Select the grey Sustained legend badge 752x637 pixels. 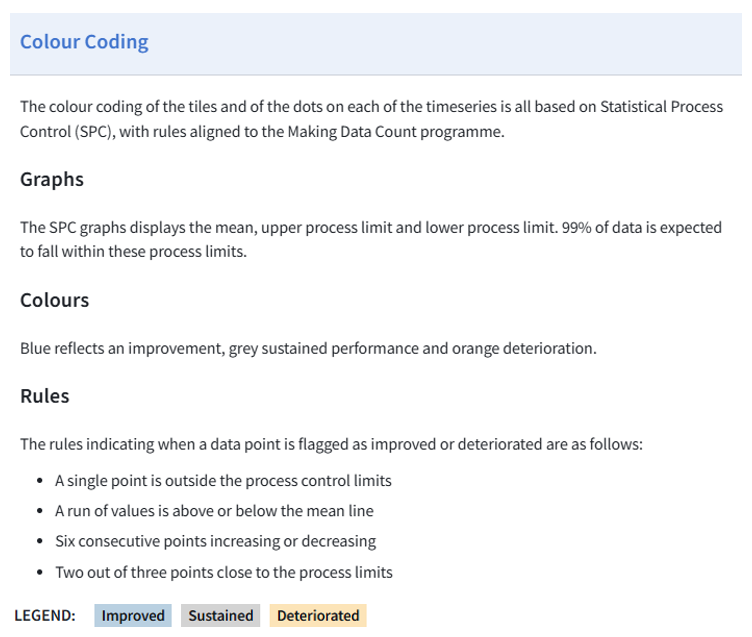tap(220, 616)
